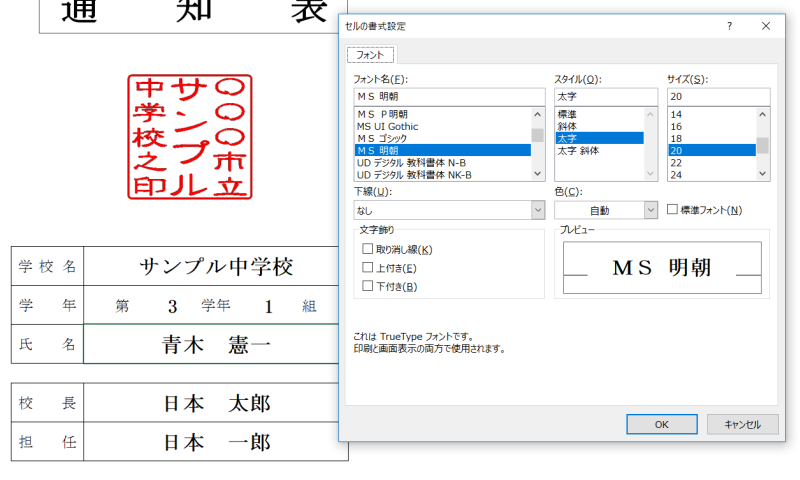Select 太字 斜体 font style

(599, 150)
